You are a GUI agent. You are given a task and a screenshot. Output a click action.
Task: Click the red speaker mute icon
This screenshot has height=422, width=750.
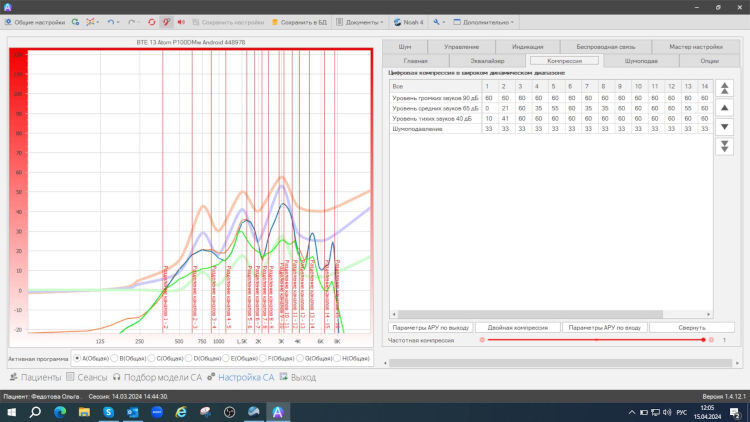[181, 22]
